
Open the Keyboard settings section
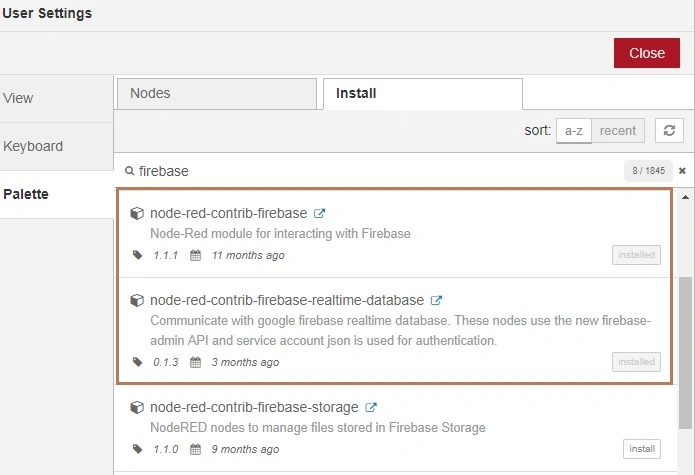click(56, 147)
